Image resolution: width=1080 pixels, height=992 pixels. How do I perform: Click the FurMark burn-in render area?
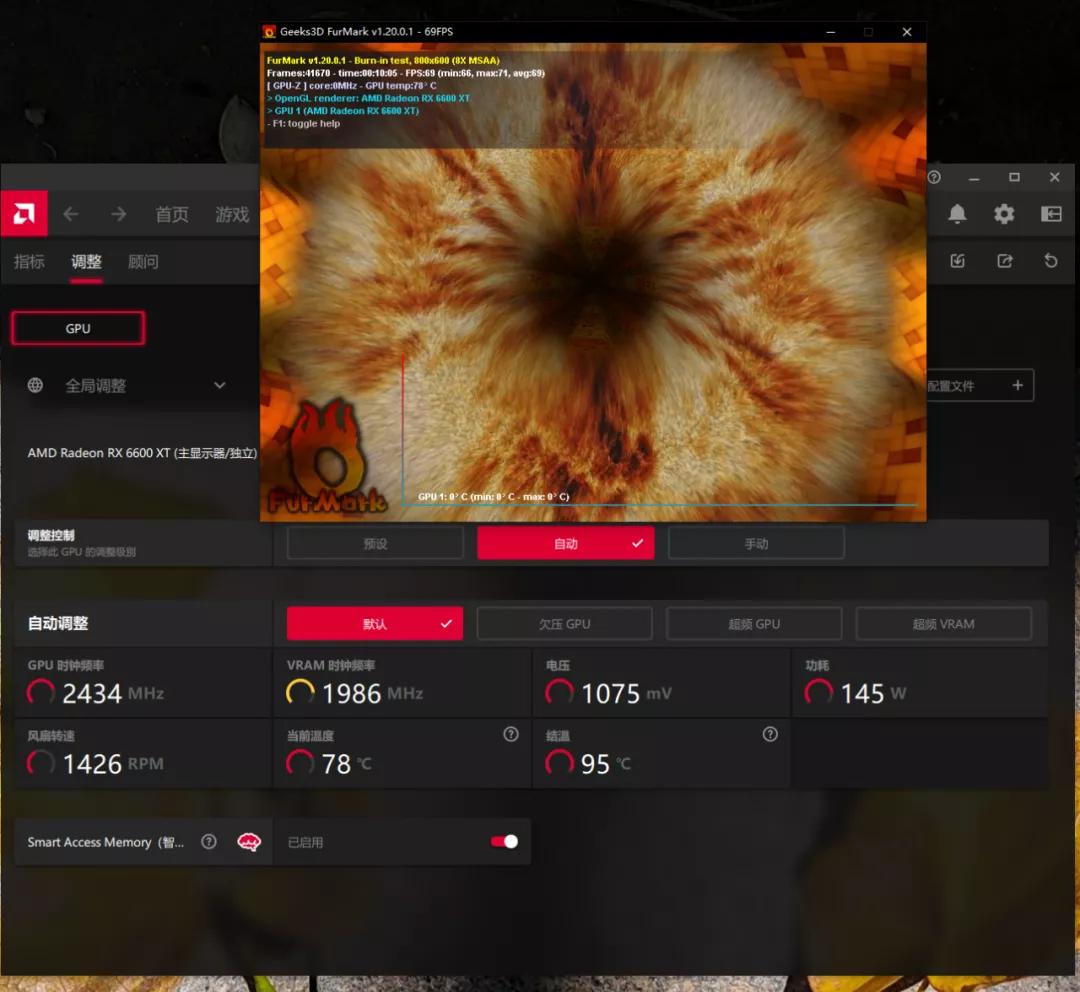tap(593, 282)
